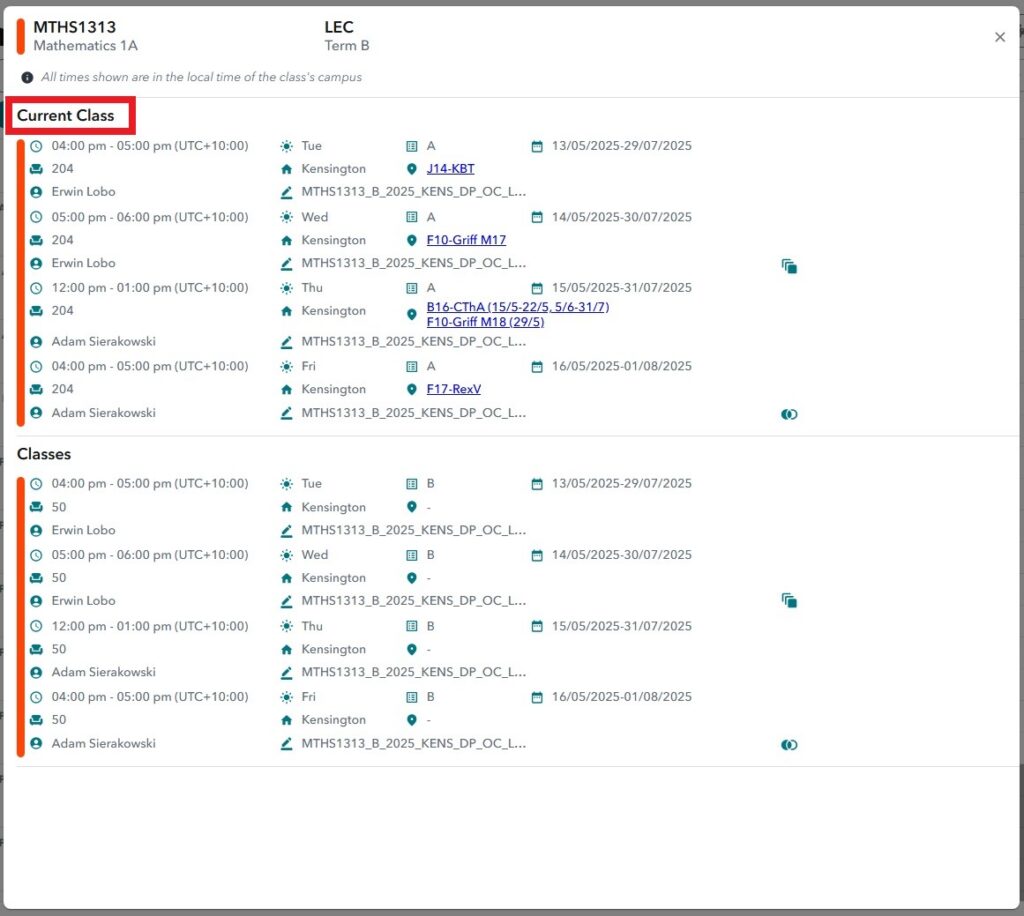The width and height of the screenshot is (1024, 916).
Task: Click the copy icon in lower Classes section
Action: coord(789,601)
